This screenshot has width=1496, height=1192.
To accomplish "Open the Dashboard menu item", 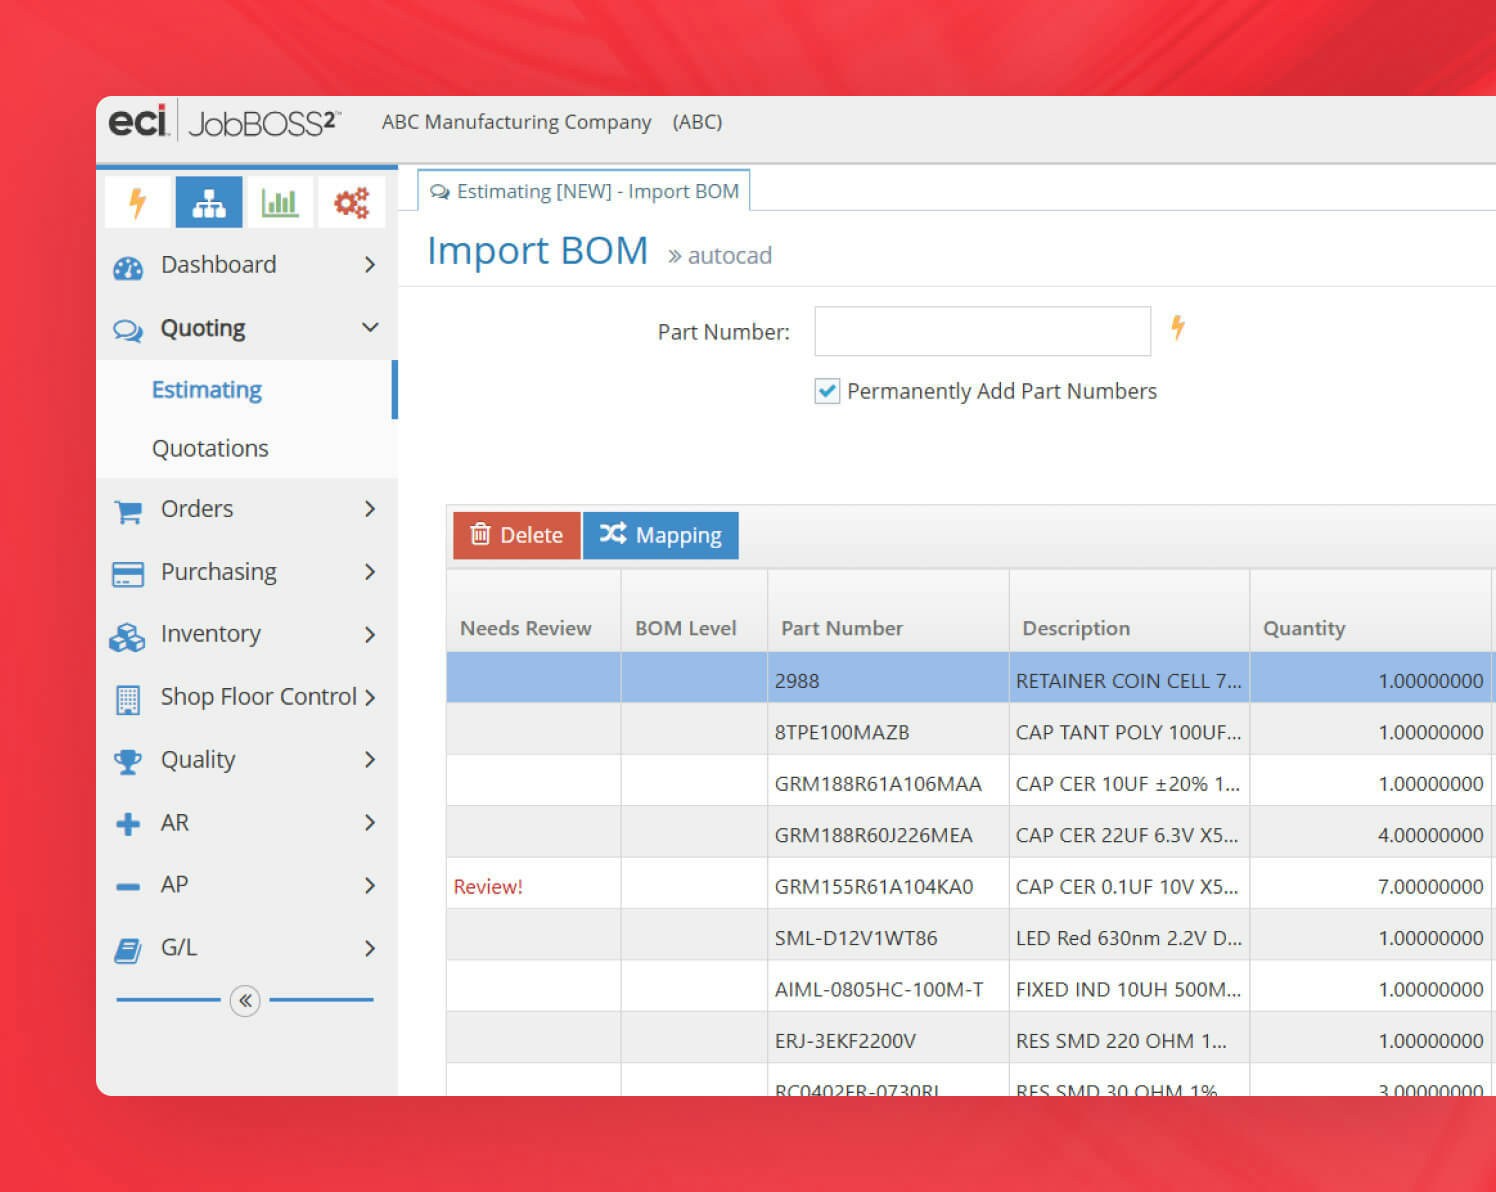I will pos(218,264).
